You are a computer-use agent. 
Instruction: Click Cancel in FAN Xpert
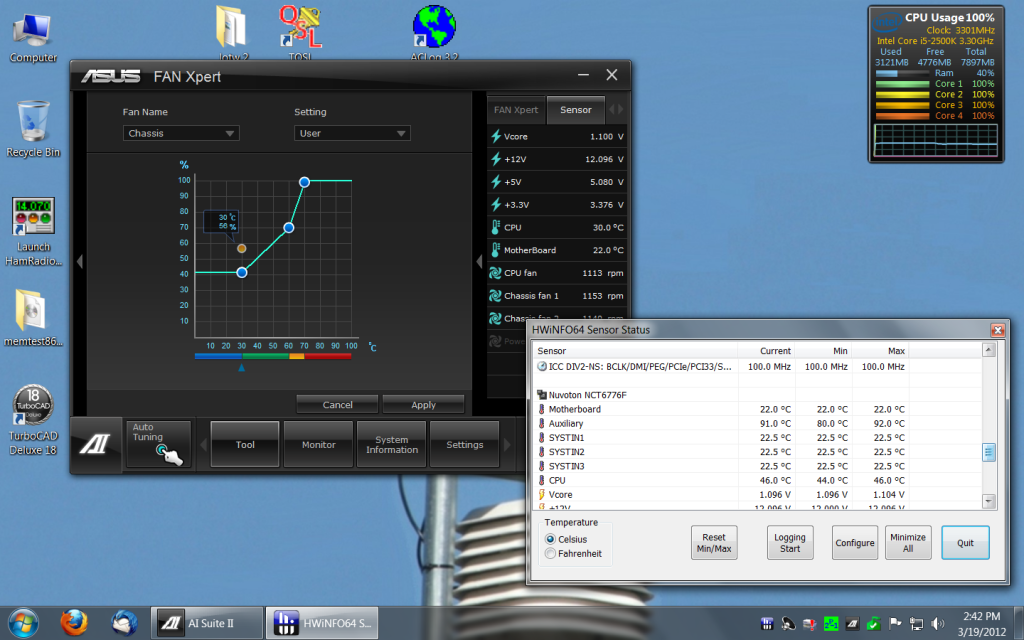337,405
